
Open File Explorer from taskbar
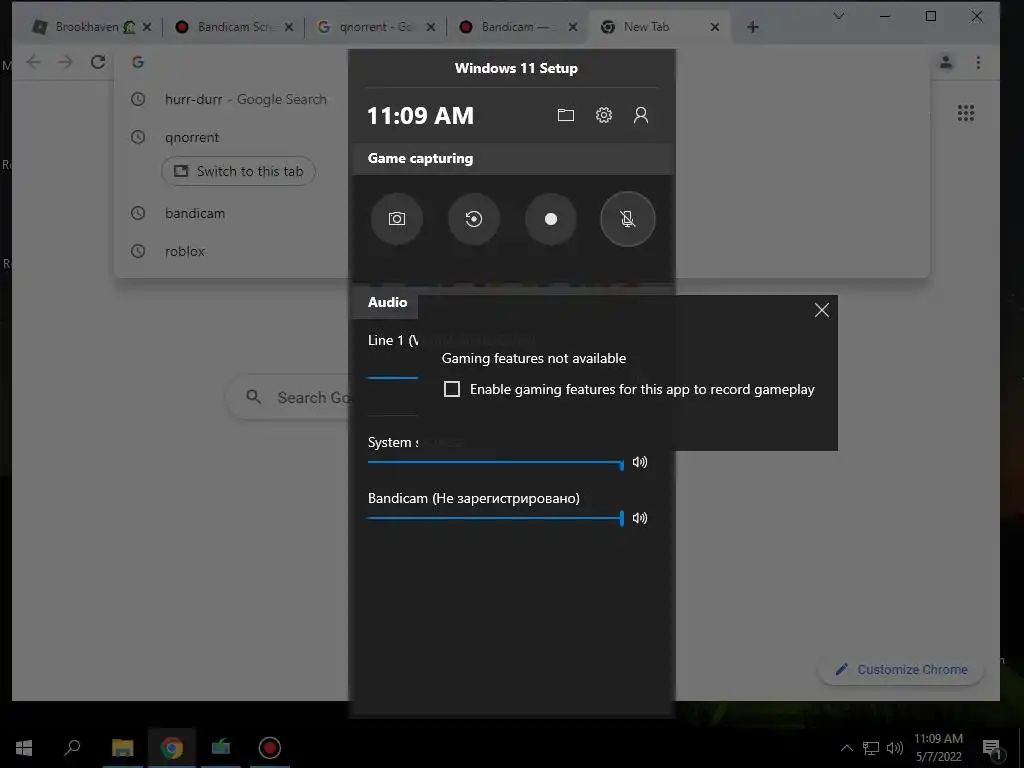122,748
